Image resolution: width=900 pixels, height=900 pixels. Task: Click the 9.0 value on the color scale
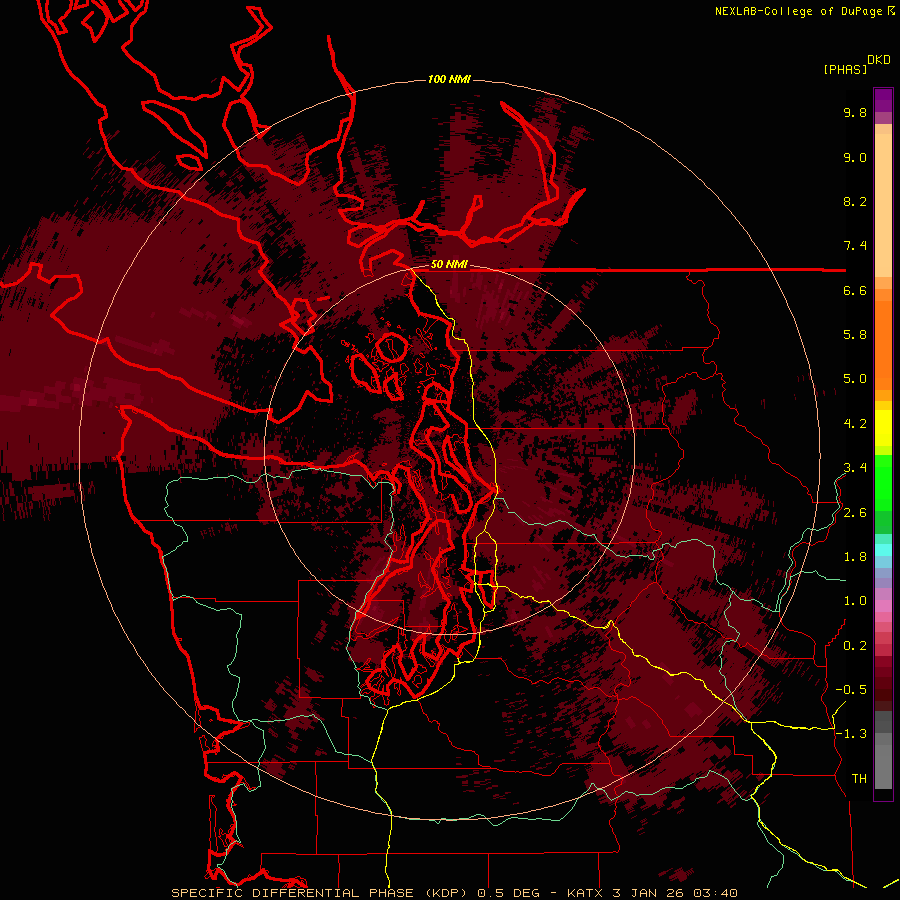pyautogui.click(x=855, y=157)
